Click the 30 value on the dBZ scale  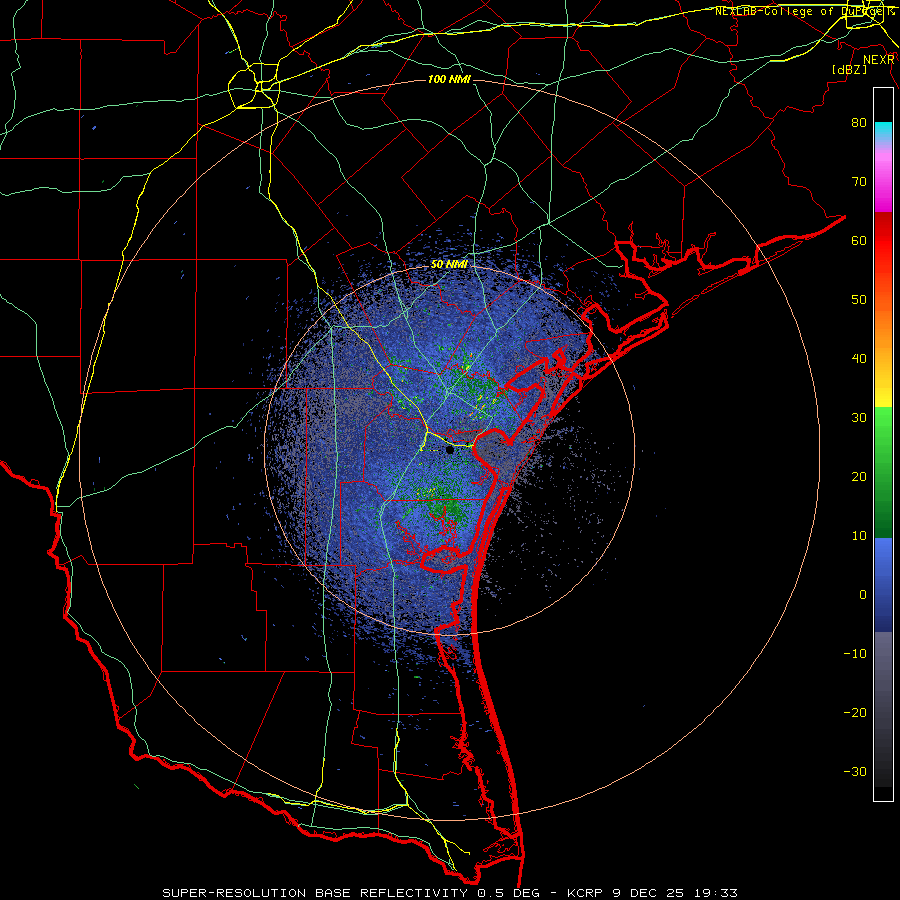pos(859,417)
